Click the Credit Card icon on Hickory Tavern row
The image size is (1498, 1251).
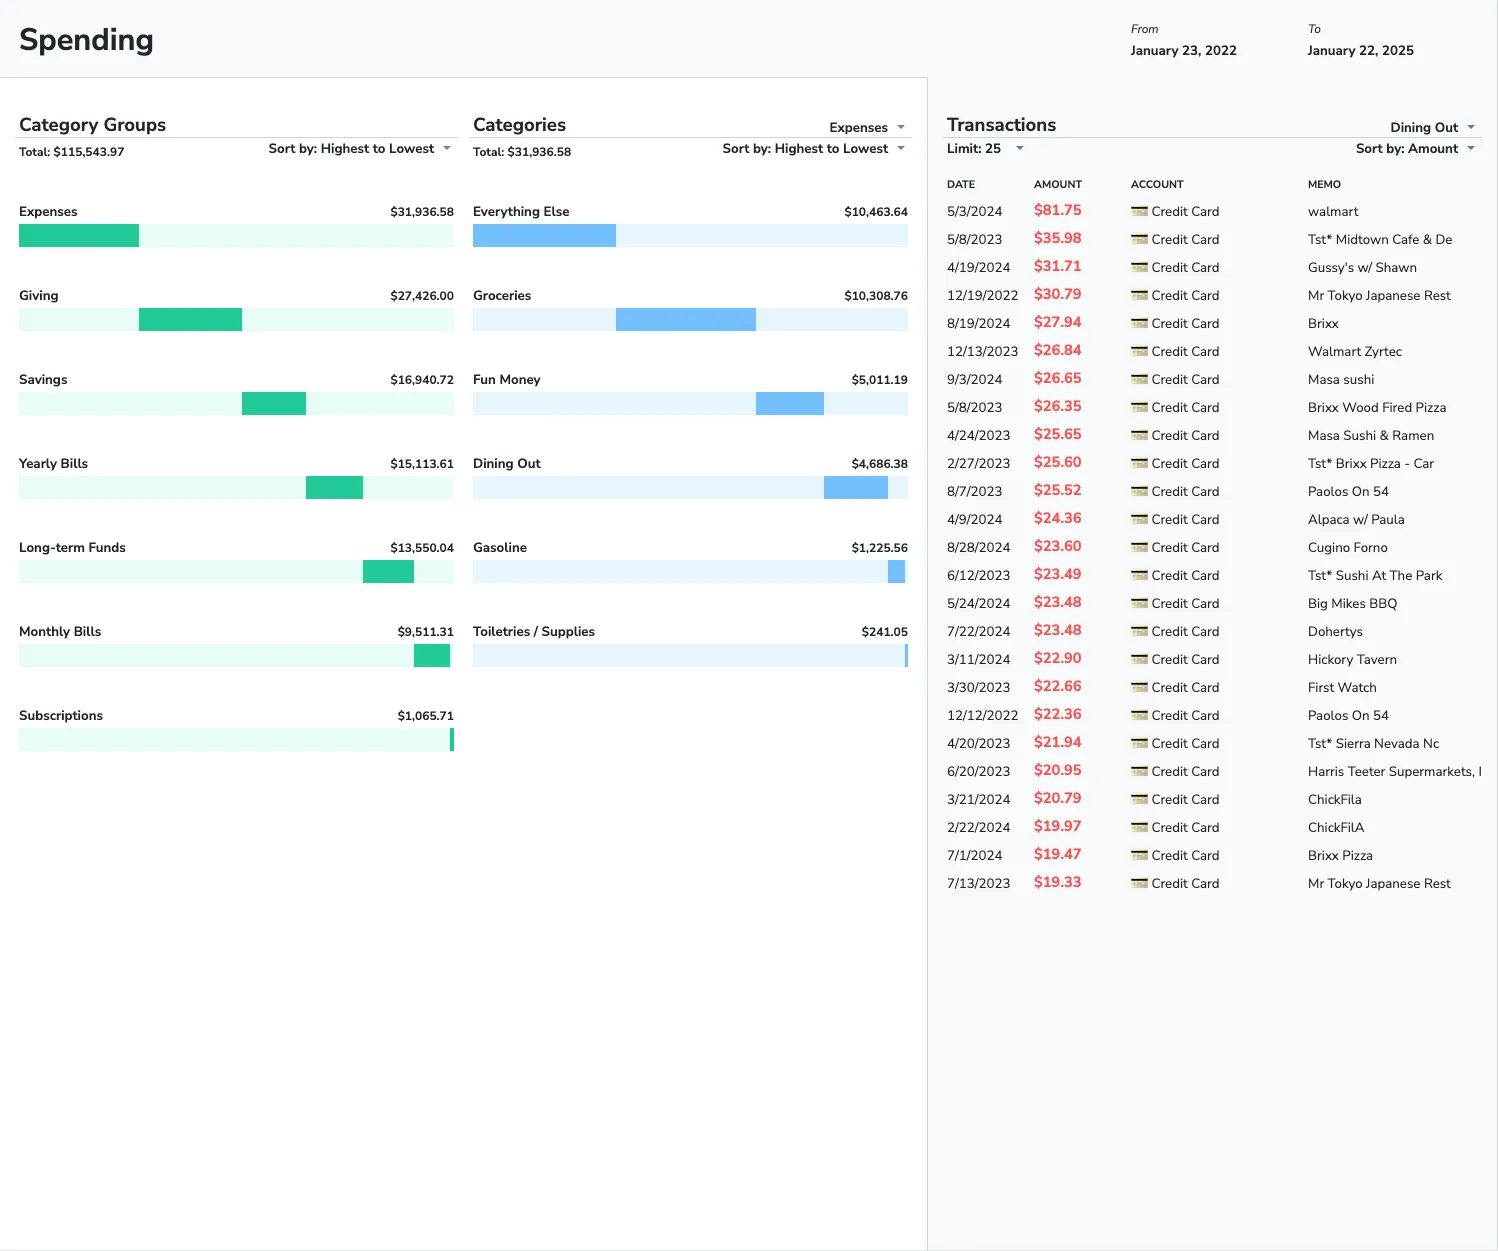tap(1139, 659)
